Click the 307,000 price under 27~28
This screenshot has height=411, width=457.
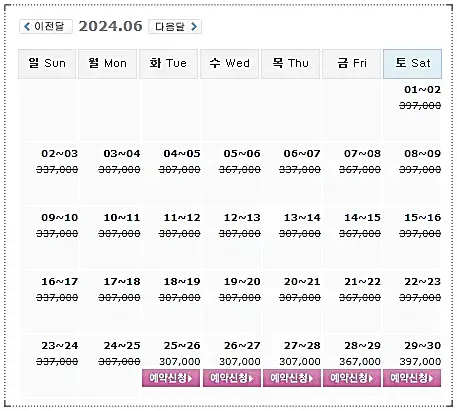pos(300,362)
